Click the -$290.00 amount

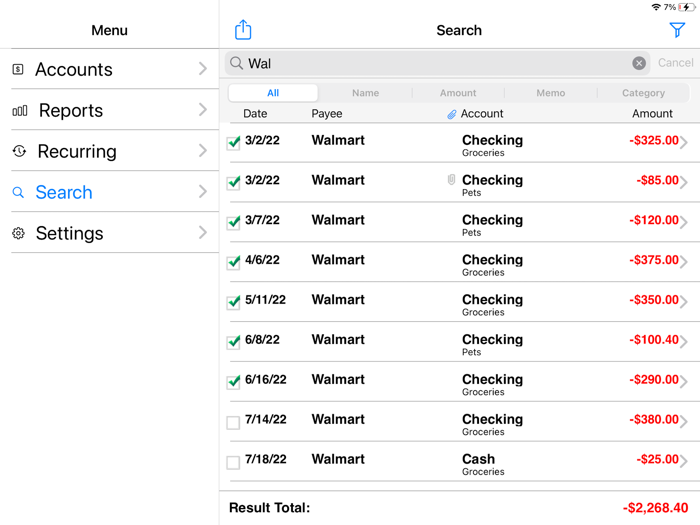(654, 379)
